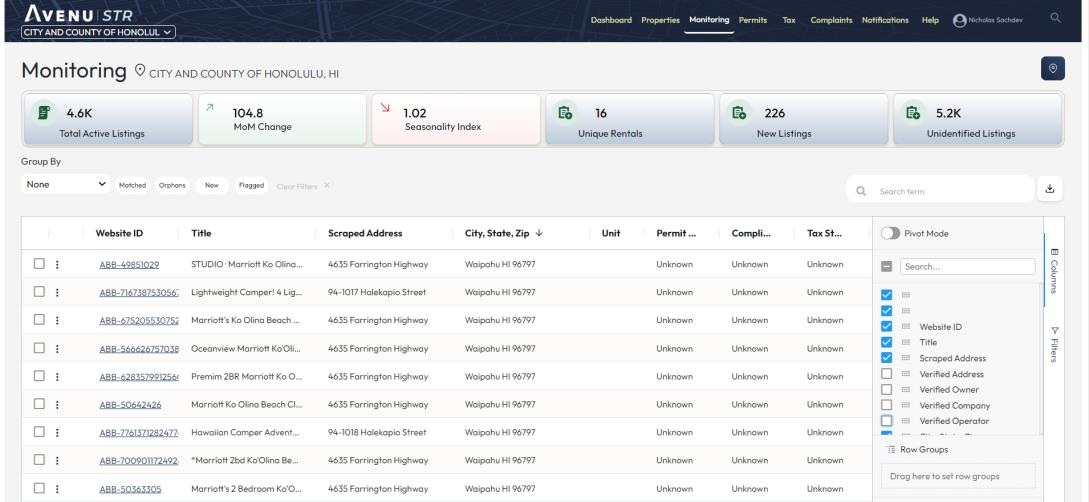Viewport: 1089px width, 502px height.
Task: Open the Tax tab
Action: (x=789, y=20)
